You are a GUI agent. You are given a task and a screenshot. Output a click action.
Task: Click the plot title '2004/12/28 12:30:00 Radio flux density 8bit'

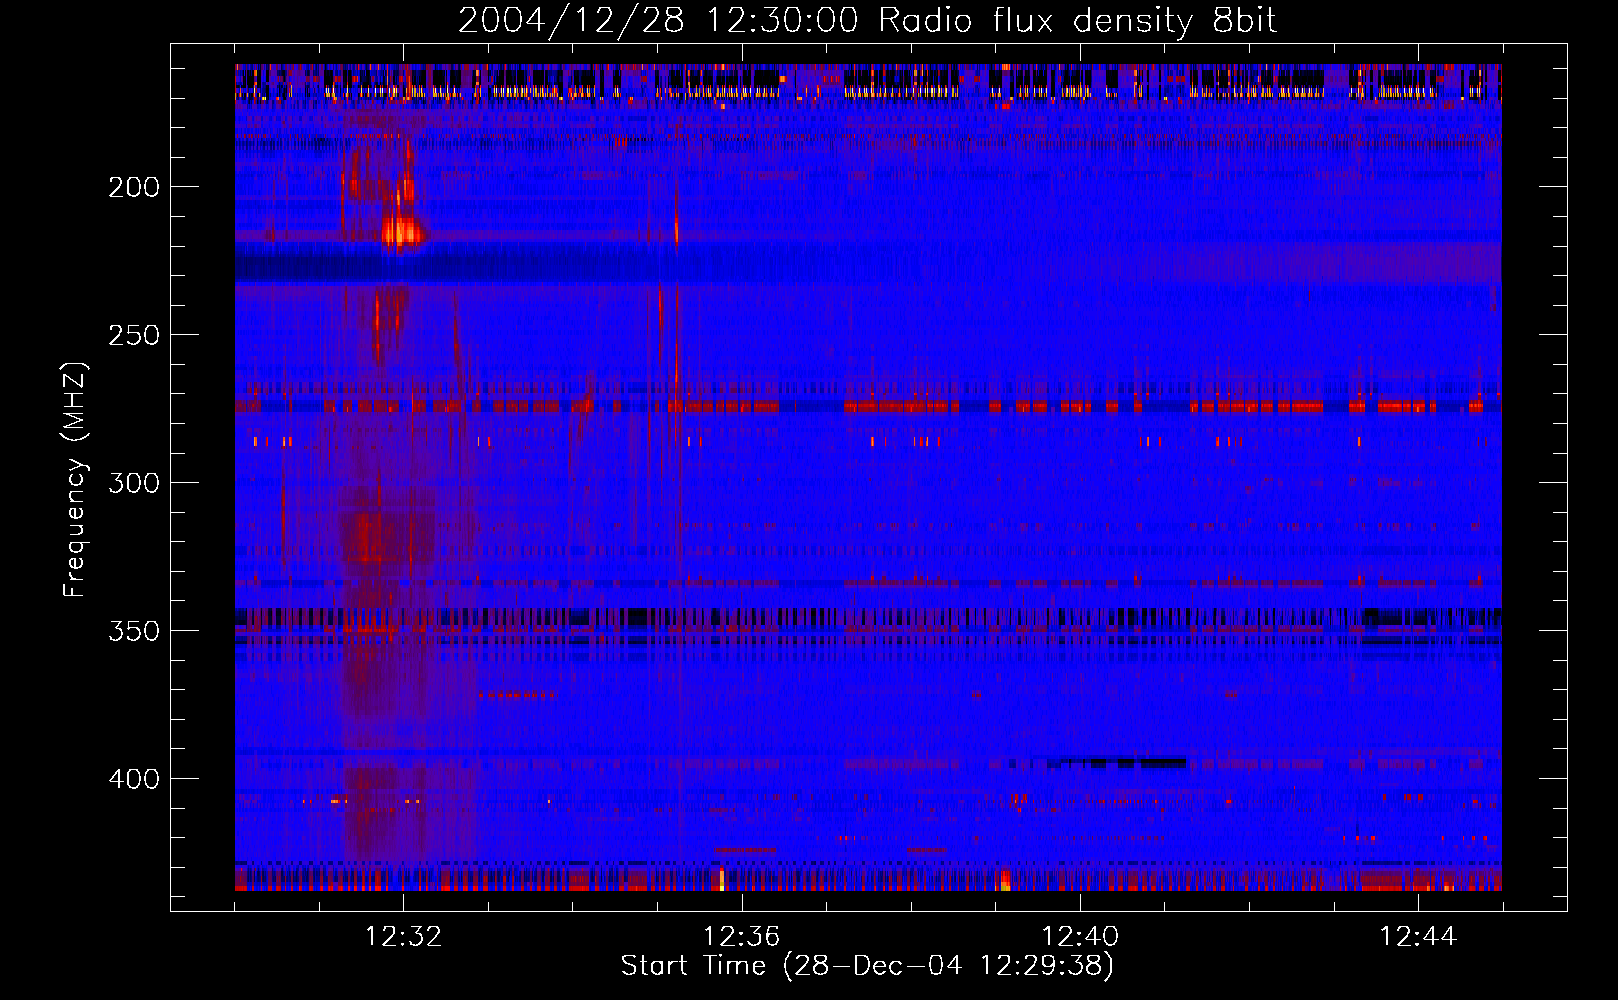coord(867,21)
